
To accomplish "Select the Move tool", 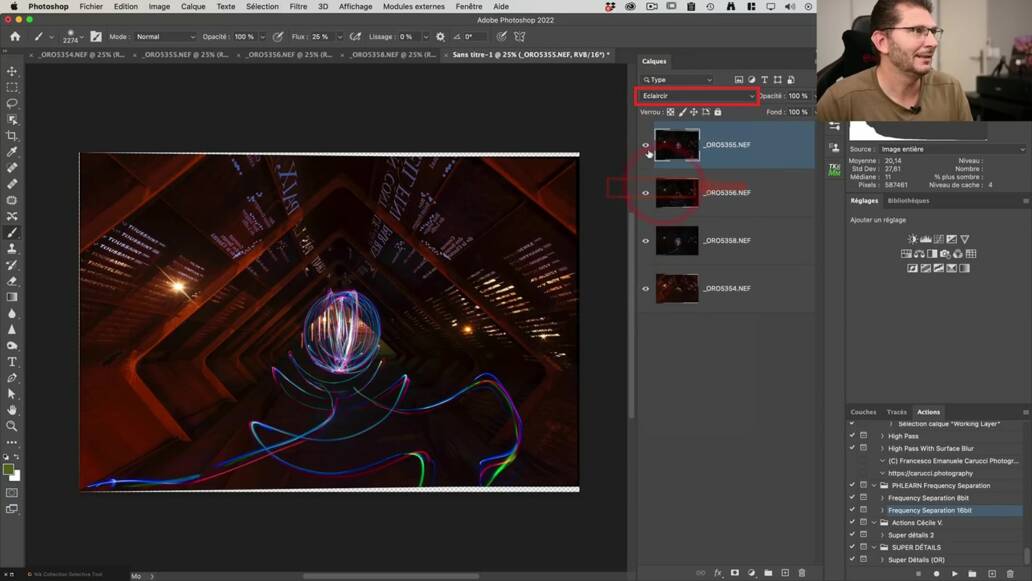I will pyautogui.click(x=13, y=71).
